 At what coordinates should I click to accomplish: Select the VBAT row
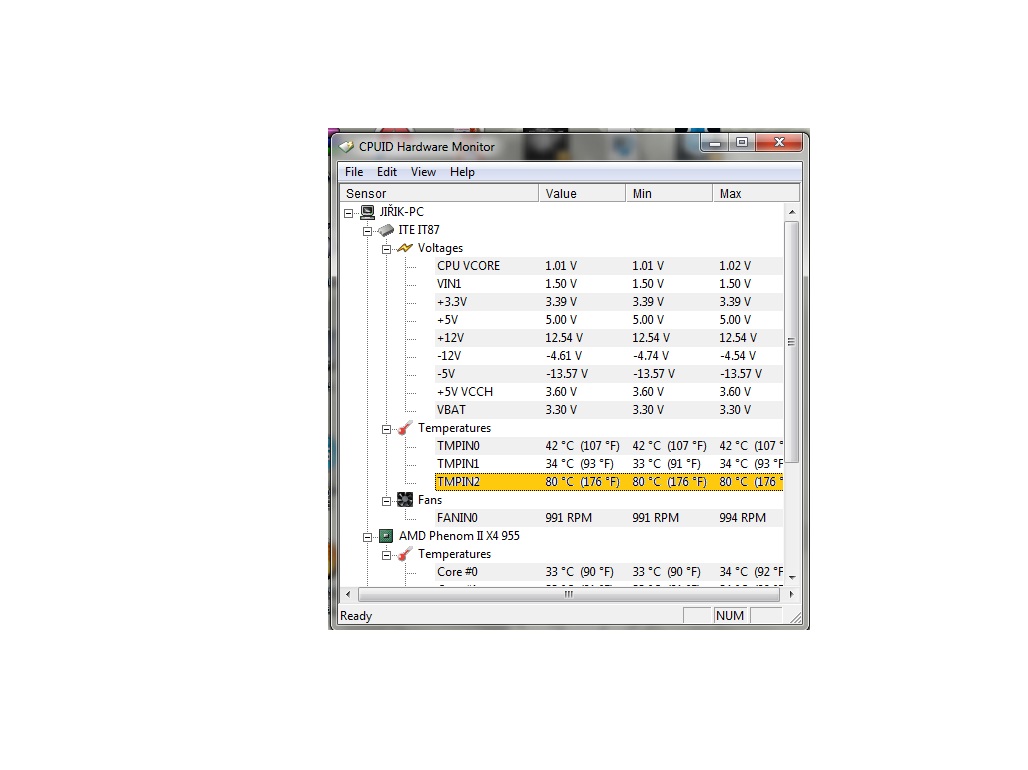609,410
